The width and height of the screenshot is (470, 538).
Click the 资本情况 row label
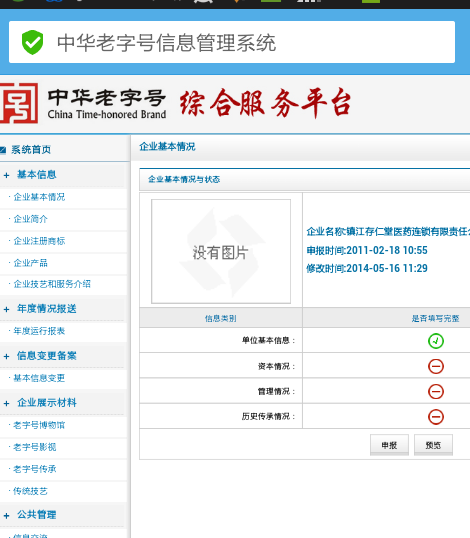(277, 366)
